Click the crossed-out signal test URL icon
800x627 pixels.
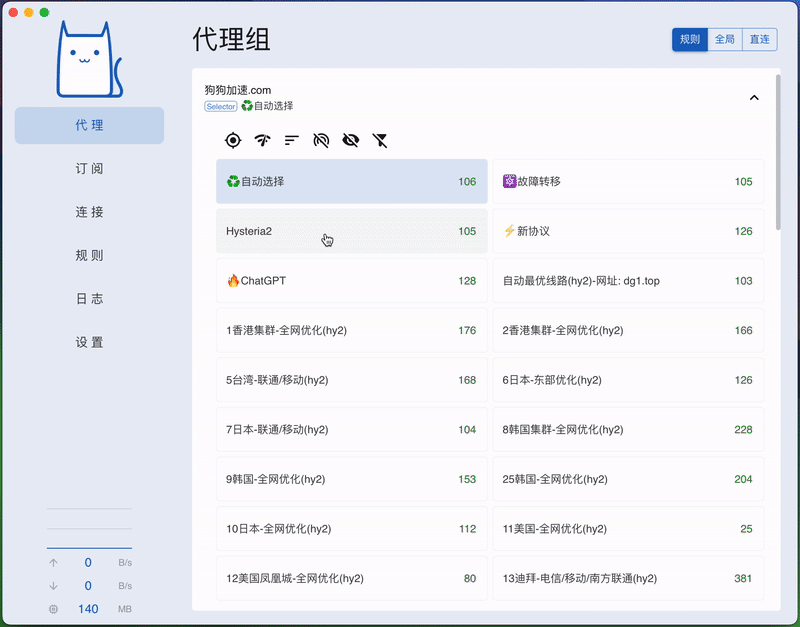[321, 141]
